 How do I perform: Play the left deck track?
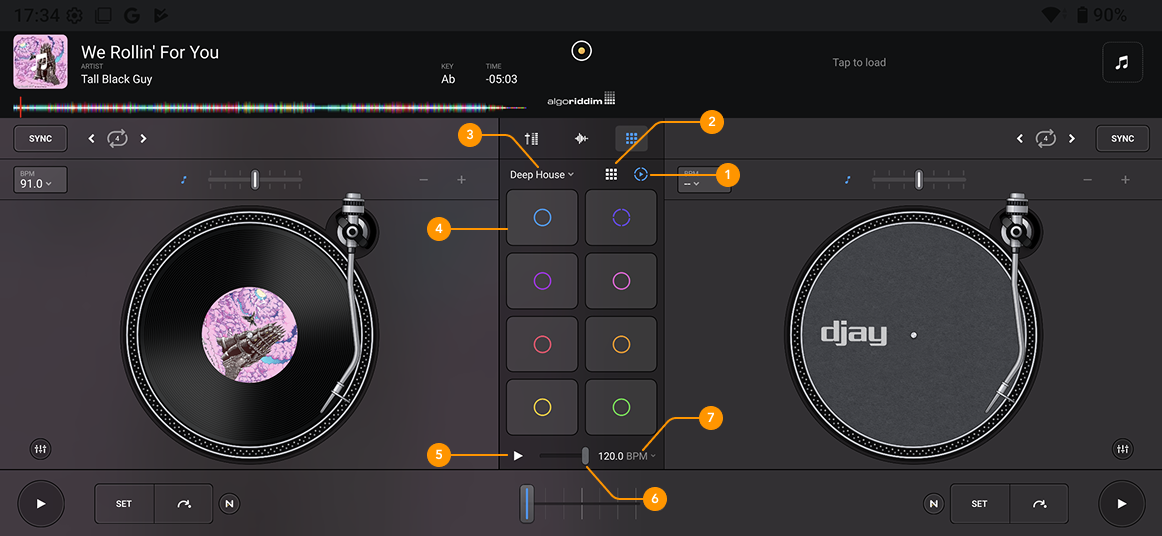pos(41,504)
